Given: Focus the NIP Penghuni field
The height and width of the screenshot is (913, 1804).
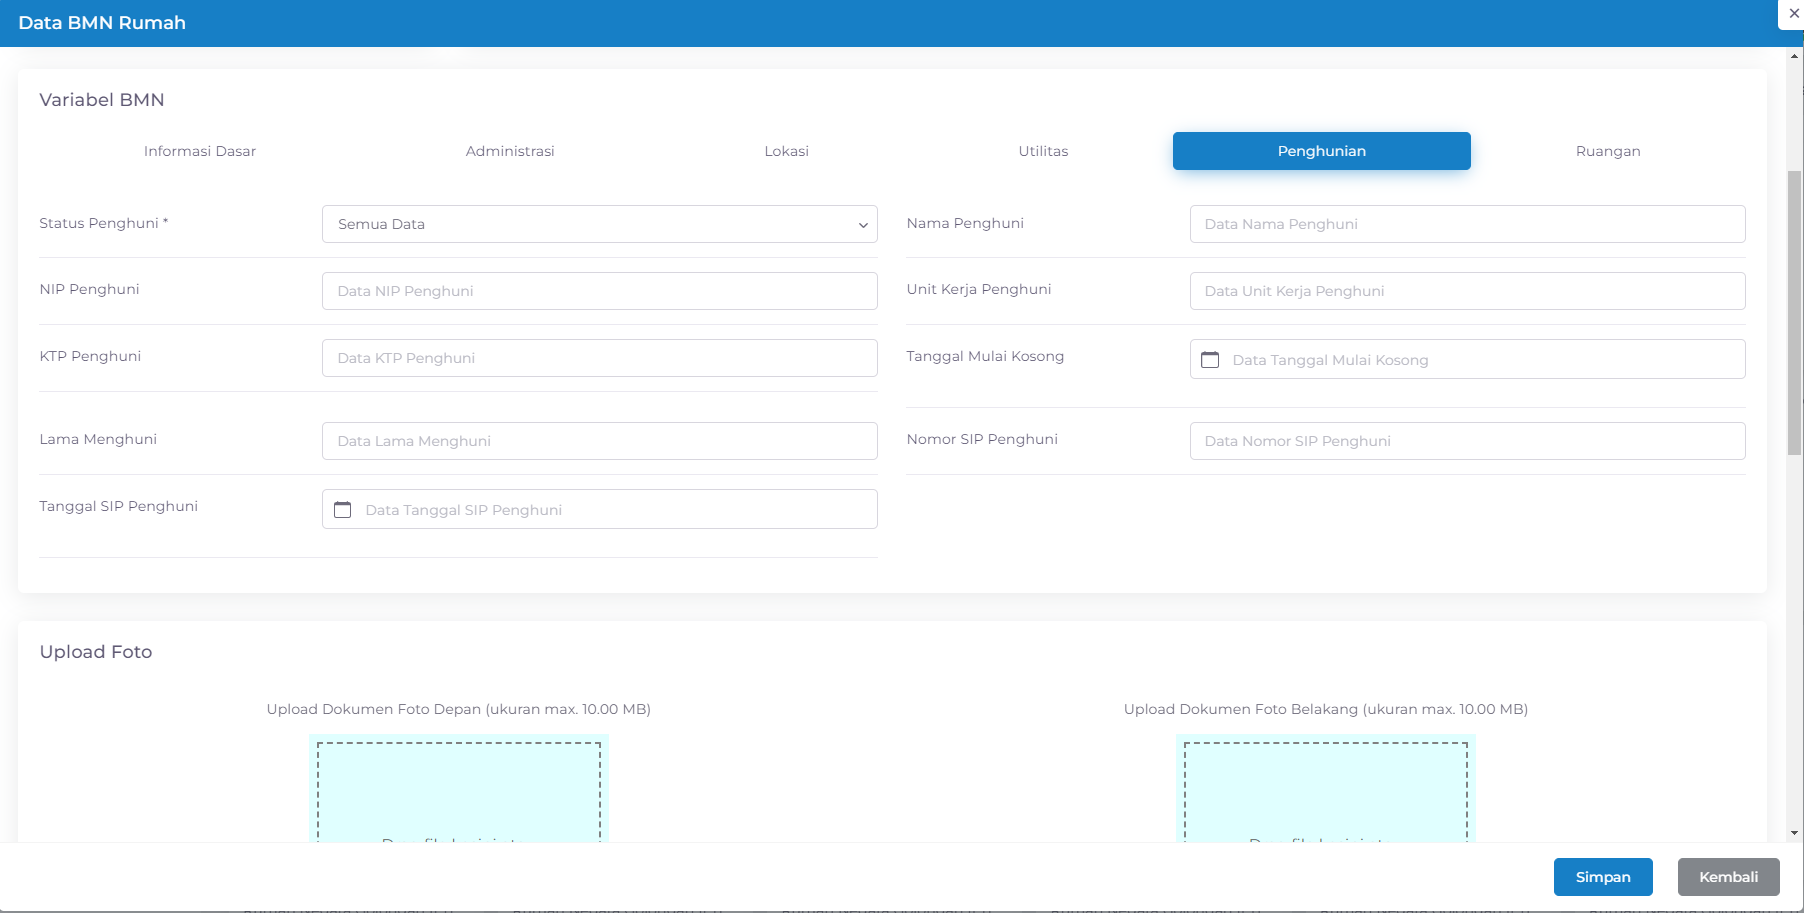Looking at the screenshot, I should point(600,291).
